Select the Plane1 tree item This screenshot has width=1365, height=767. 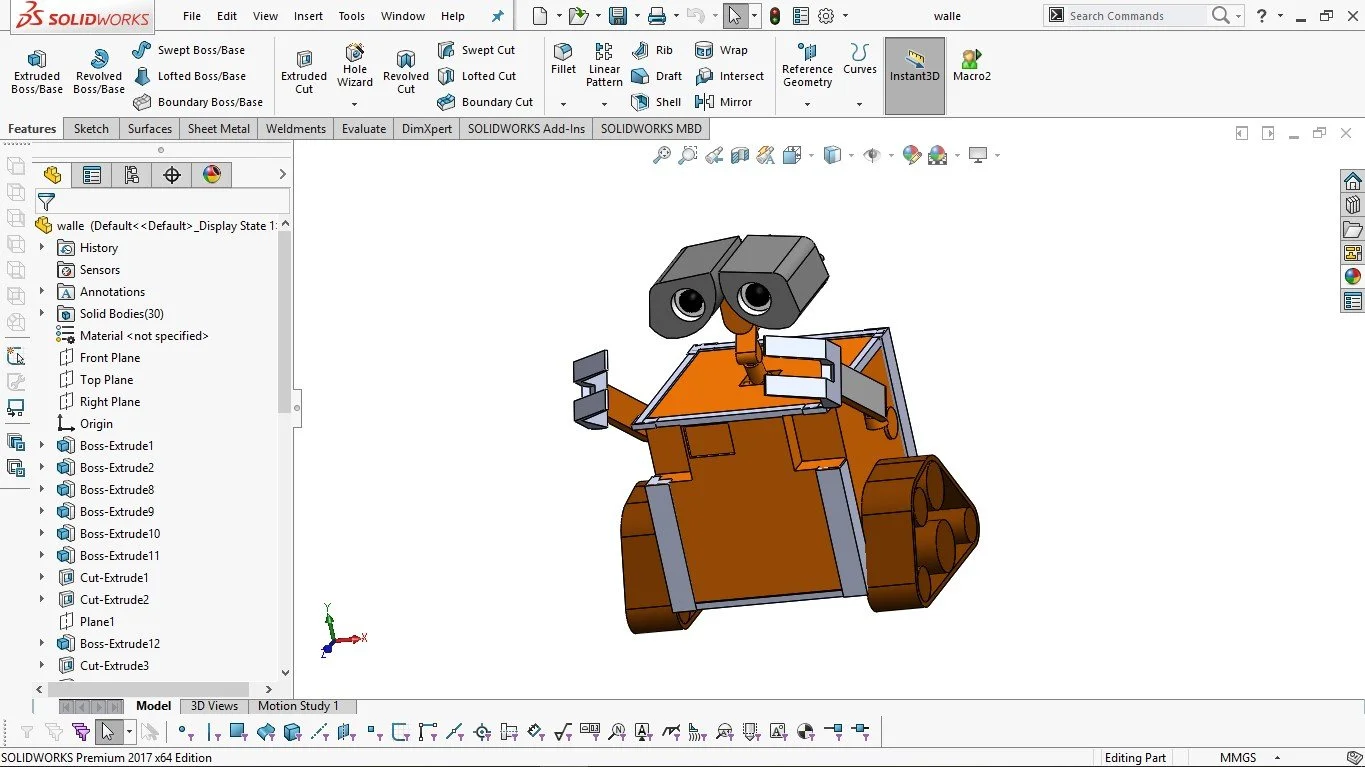point(87,621)
